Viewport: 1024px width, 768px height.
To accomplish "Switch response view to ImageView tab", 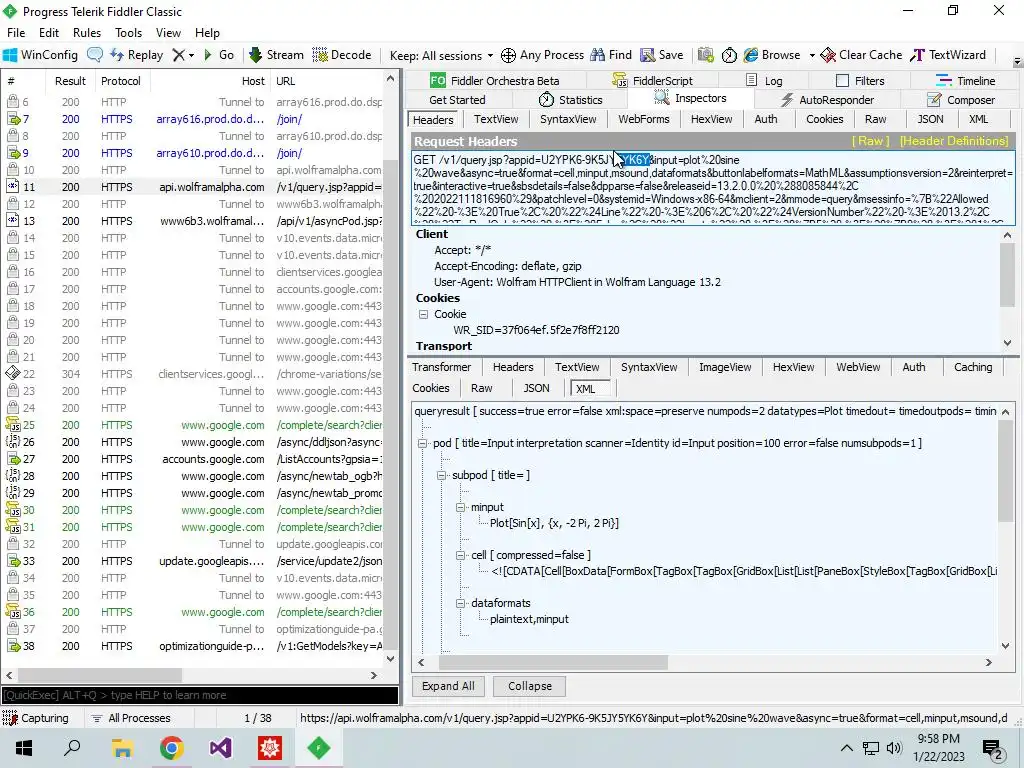I will click(x=725, y=367).
